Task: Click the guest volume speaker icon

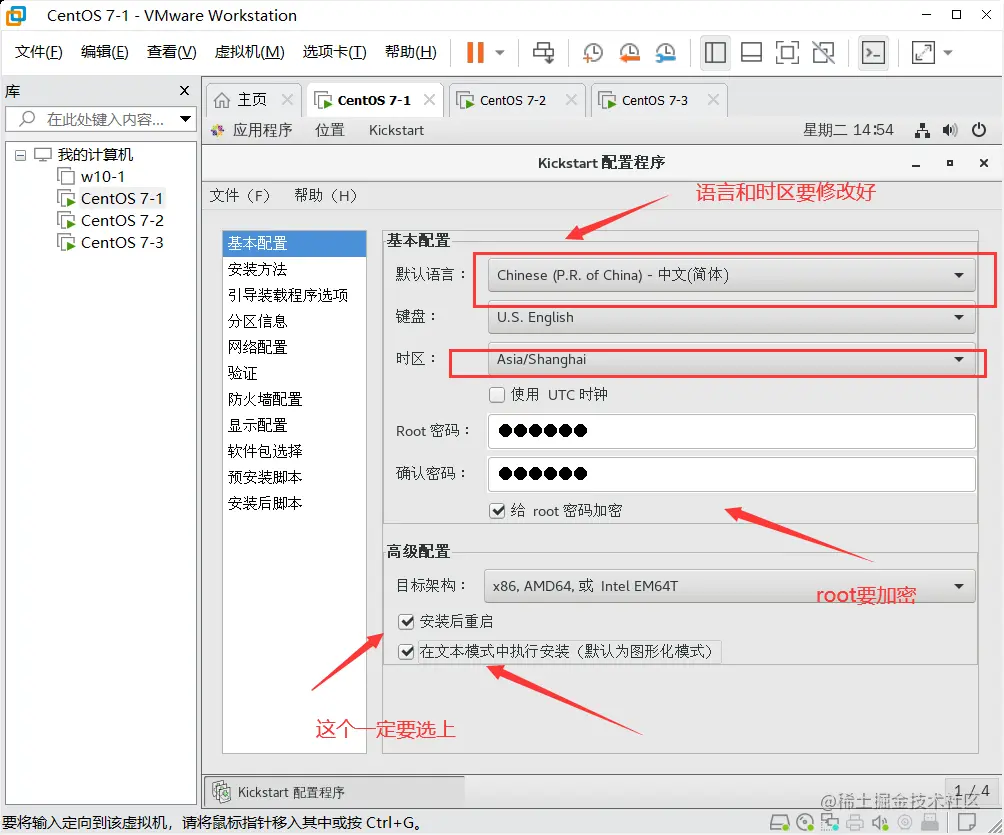Action: pos(950,131)
